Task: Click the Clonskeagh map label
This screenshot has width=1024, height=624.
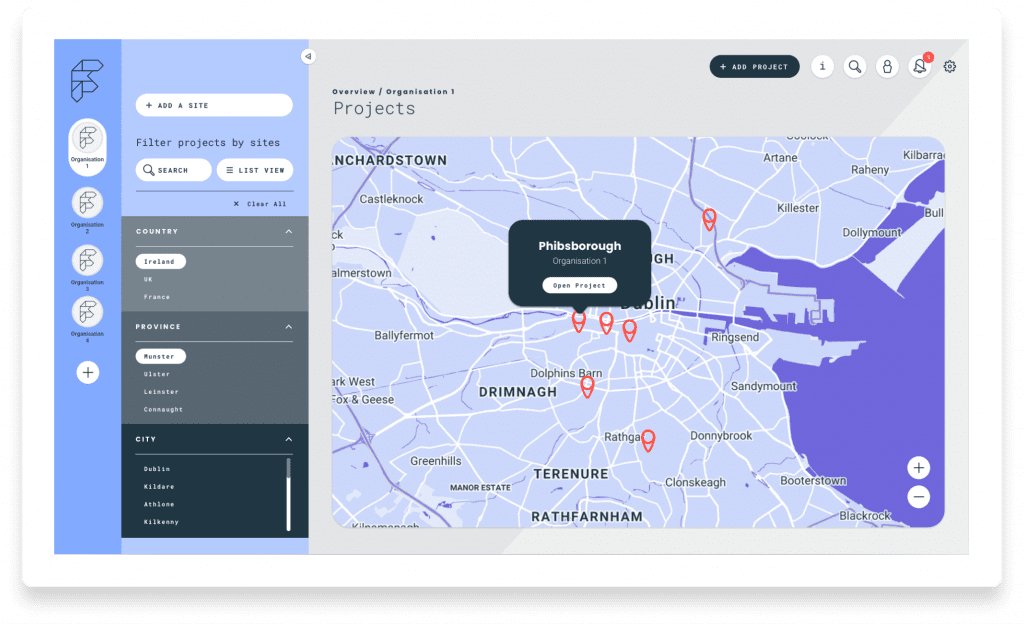Action: (695, 482)
